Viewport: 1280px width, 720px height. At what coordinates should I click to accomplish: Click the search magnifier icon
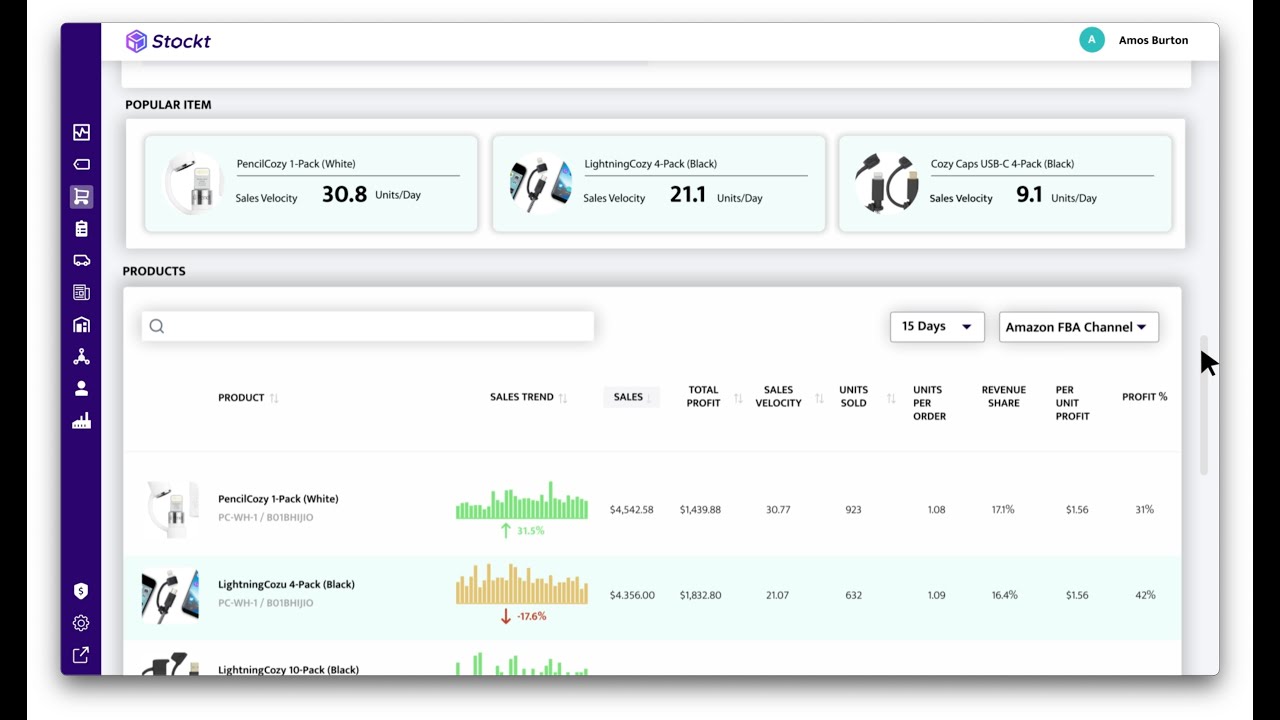tap(157, 326)
